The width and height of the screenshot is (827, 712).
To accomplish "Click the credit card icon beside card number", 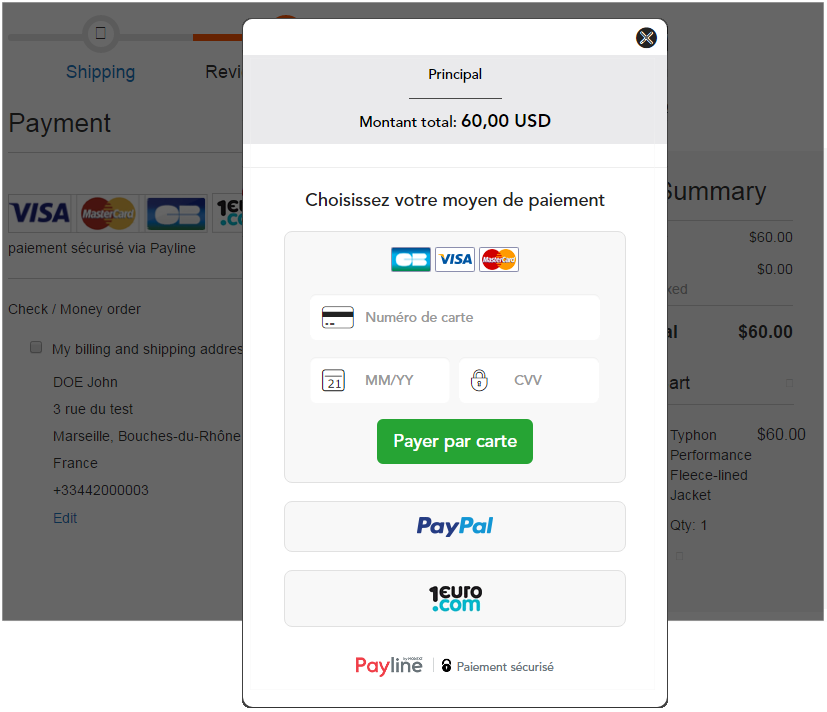I will point(338,317).
